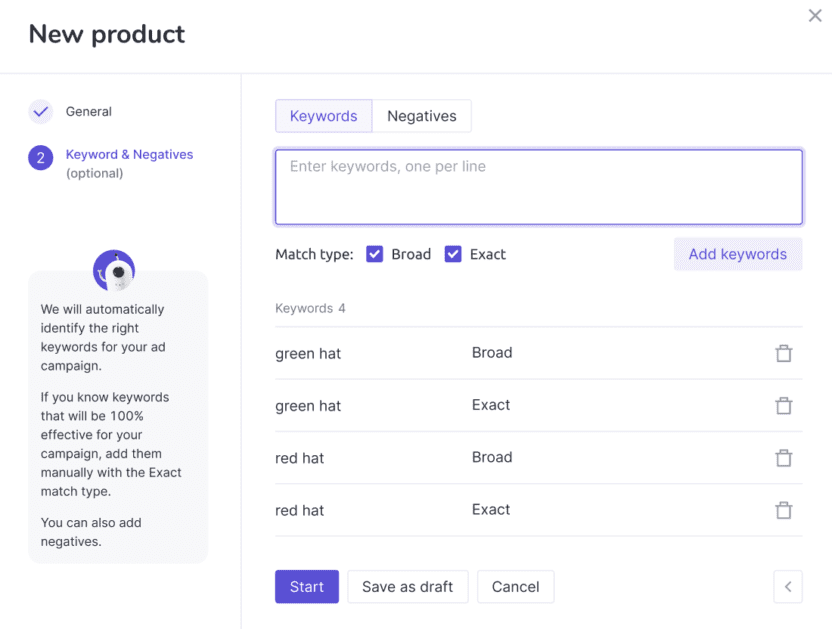Screen dimensions: 832x629
Task: Select the Match type label
Action: [x=314, y=254]
